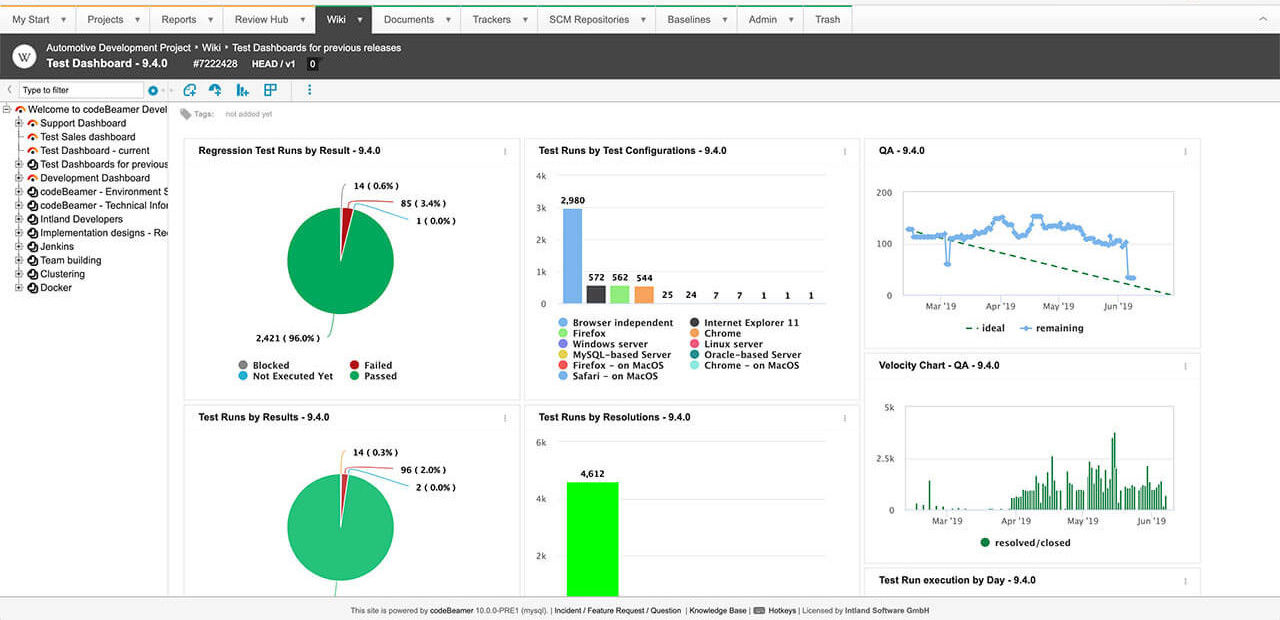The image size is (1280, 620).
Task: Click the Firefox legend color dot
Action: click(563, 334)
